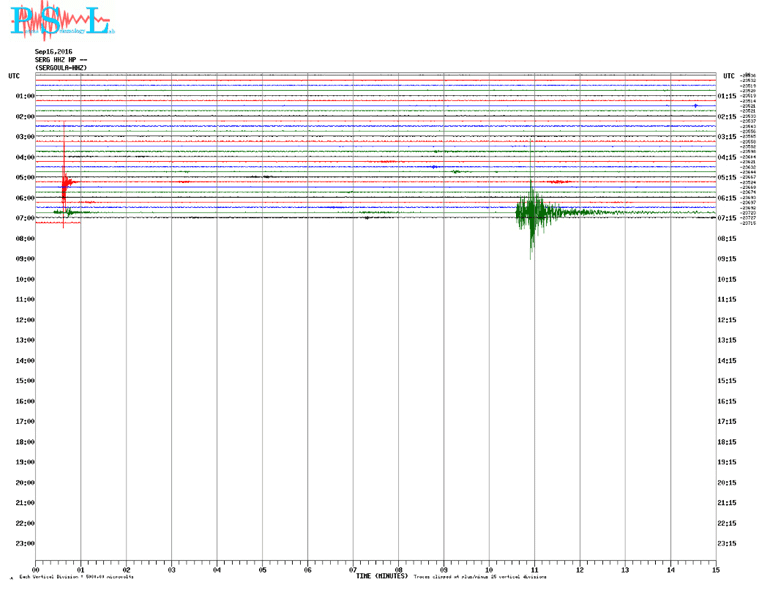Select the 12:00 hour label on left axis
The height and width of the screenshot is (593, 770).
coord(25,320)
